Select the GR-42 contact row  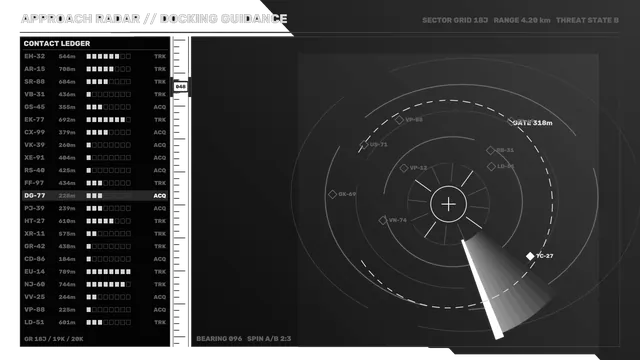(x=95, y=246)
